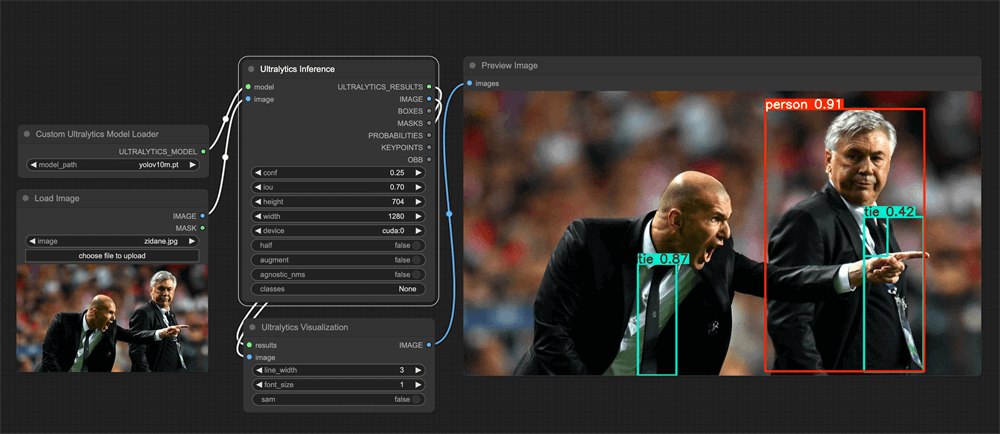Select previous image file with left arrow

[x=32, y=241]
